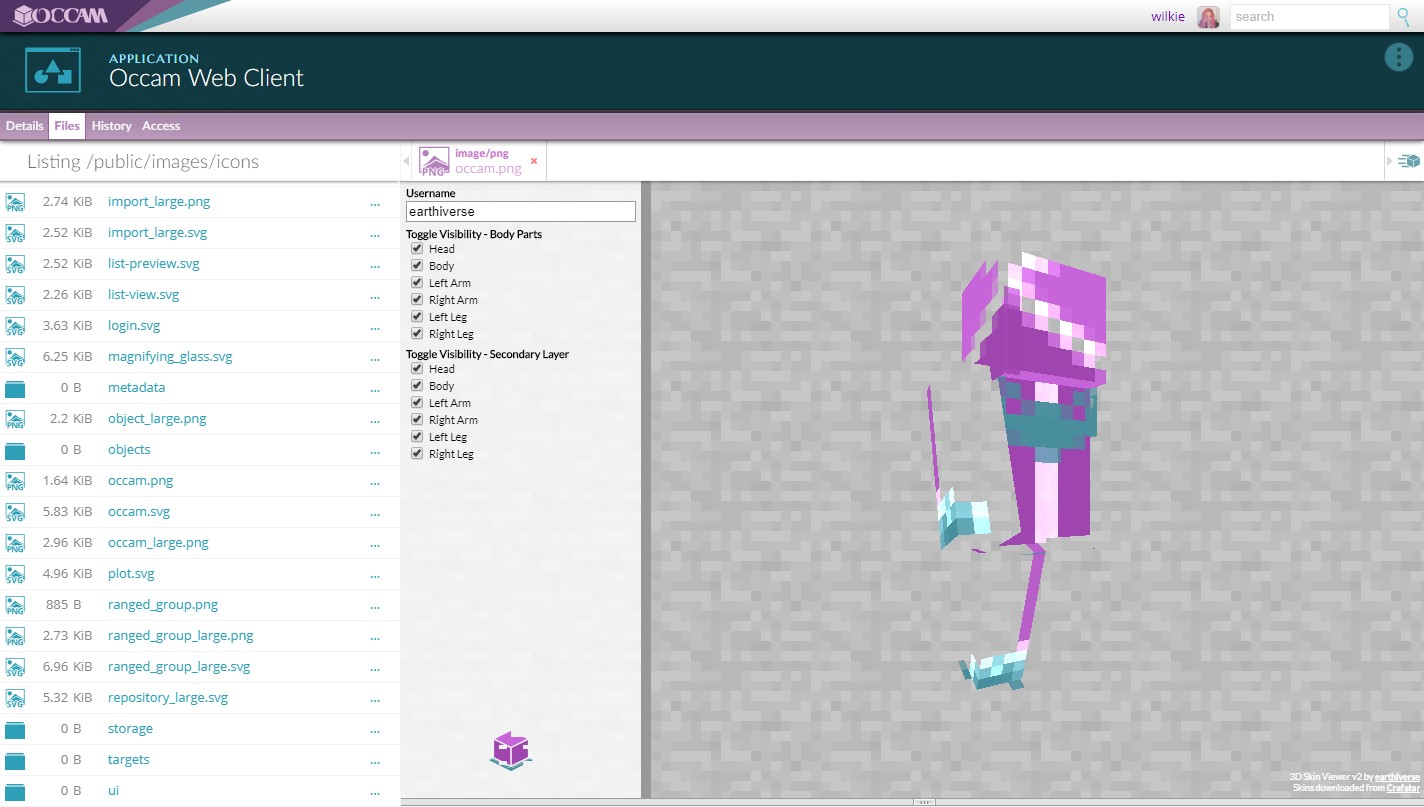The height and width of the screenshot is (807, 1424).
Task: Click the SVG icon for login.svg
Action: 15,326
